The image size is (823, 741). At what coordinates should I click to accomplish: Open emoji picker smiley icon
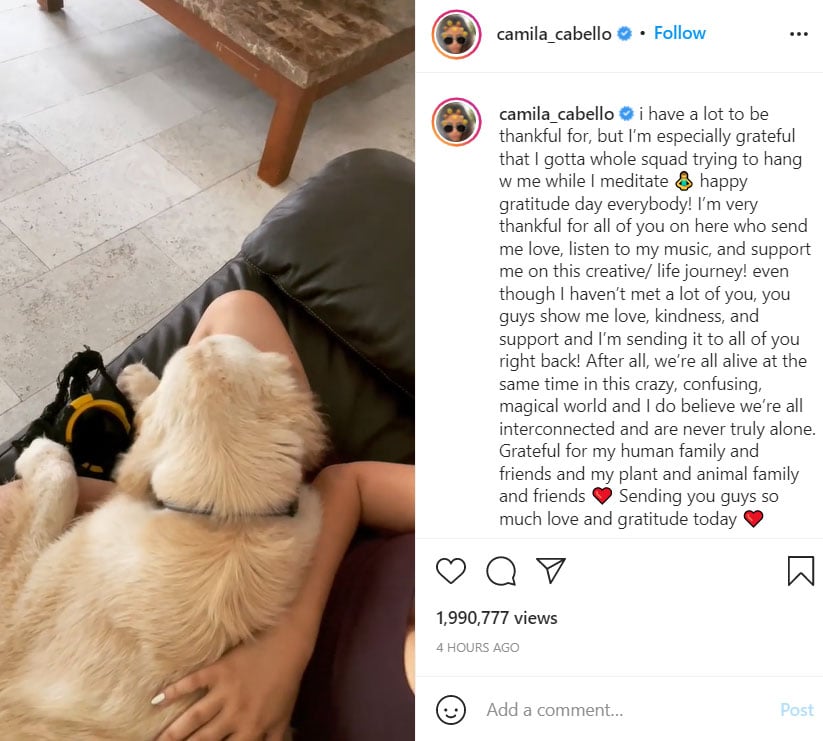451,710
